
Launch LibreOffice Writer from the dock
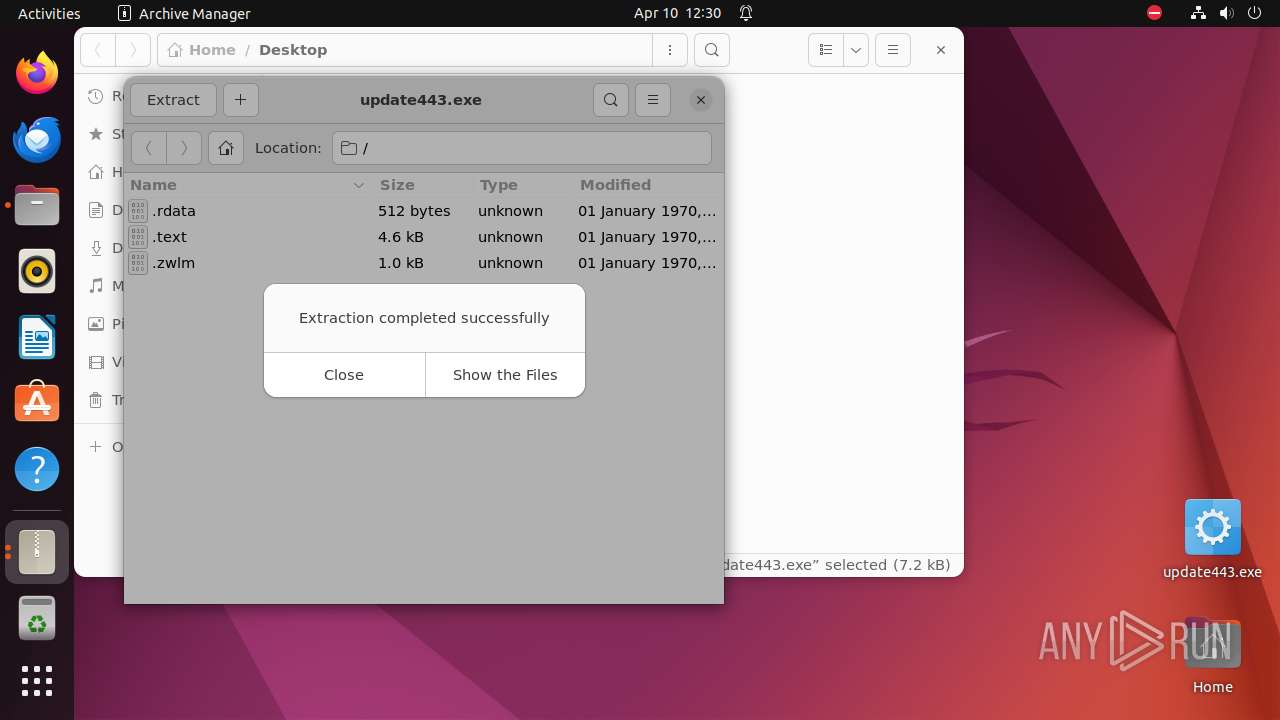coord(37,337)
